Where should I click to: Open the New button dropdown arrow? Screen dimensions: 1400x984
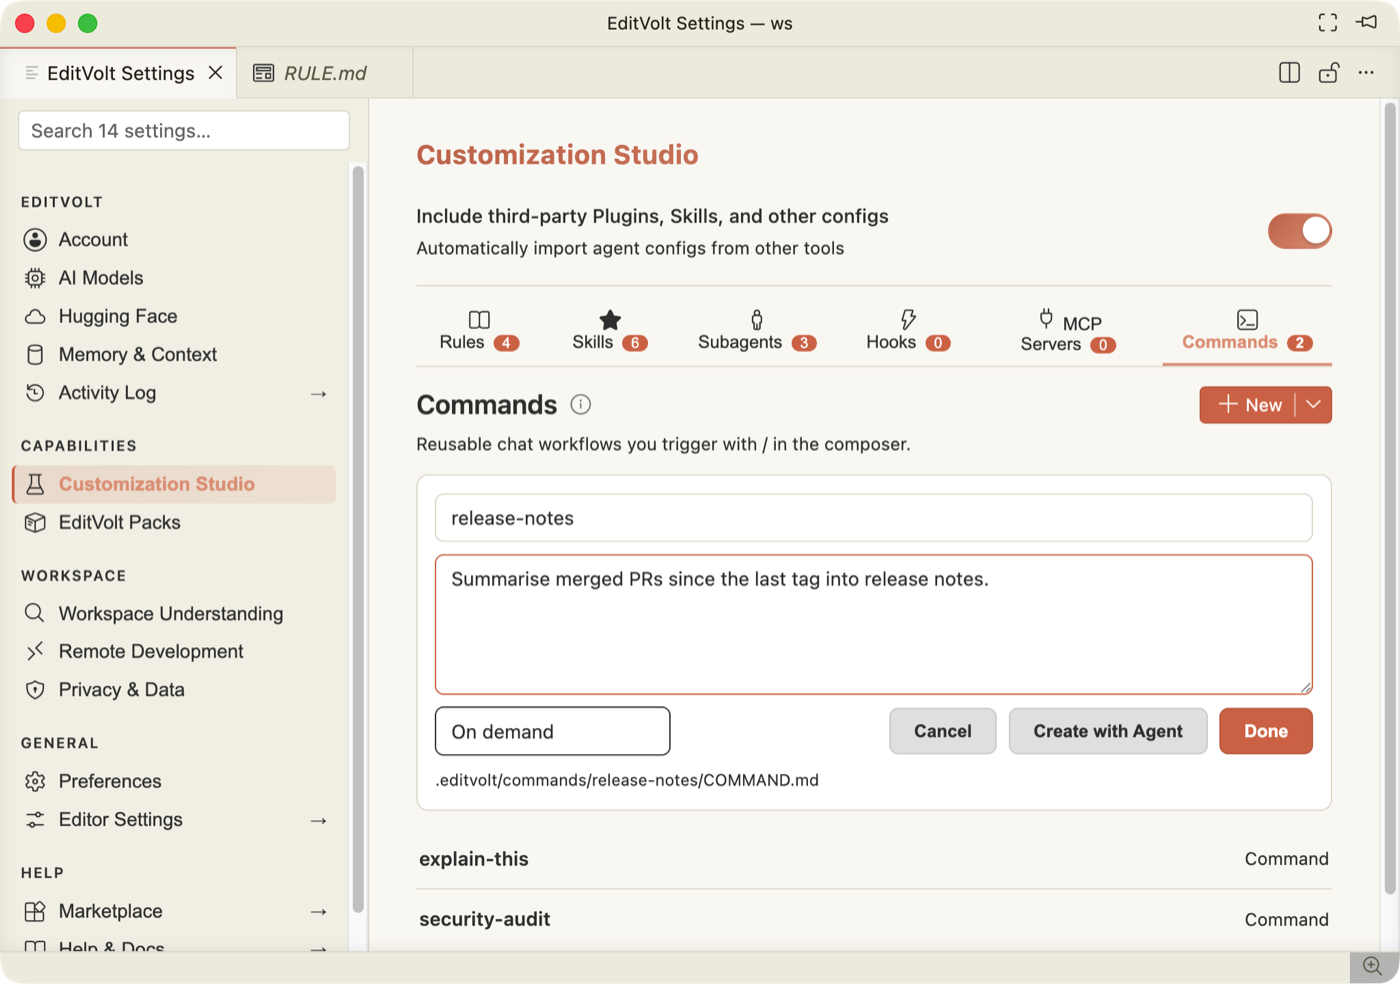tap(1314, 405)
